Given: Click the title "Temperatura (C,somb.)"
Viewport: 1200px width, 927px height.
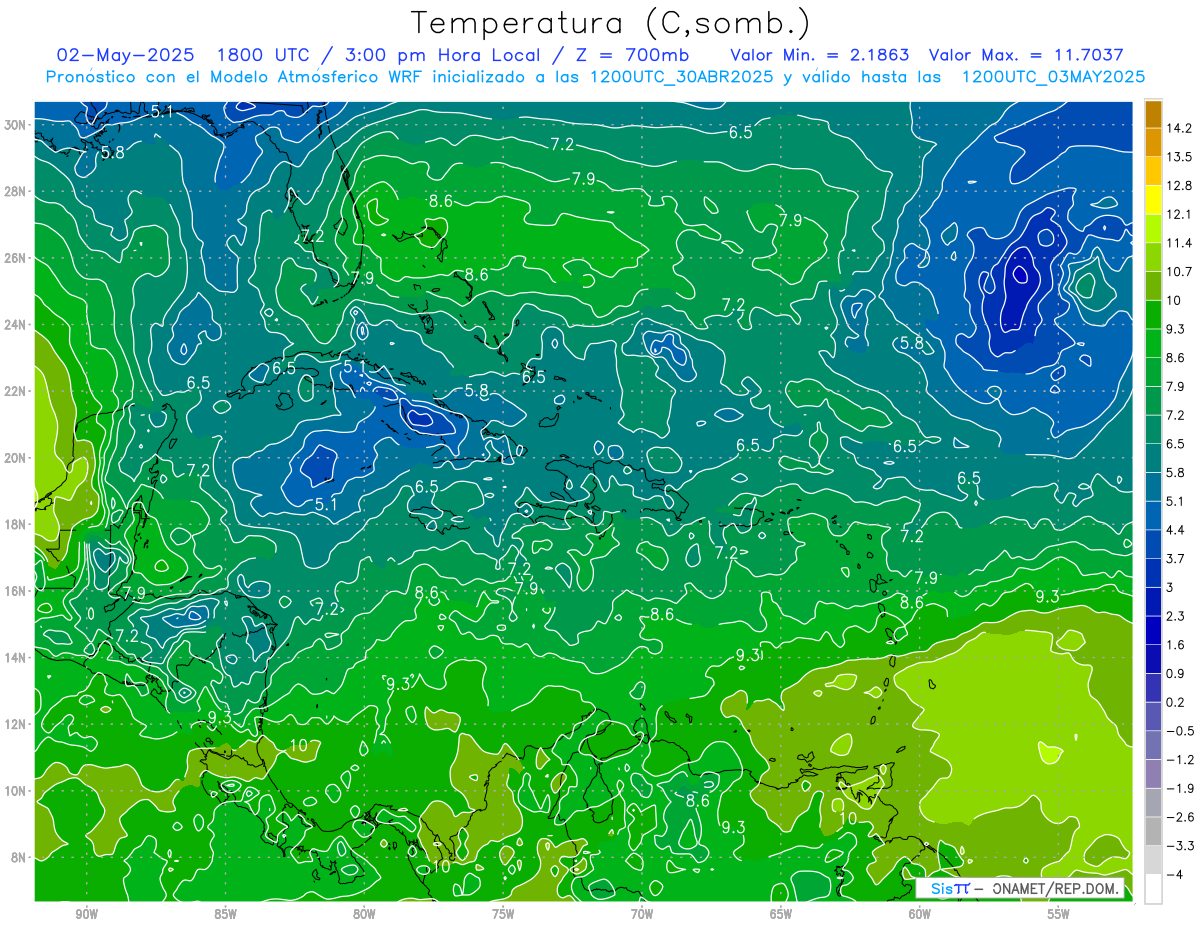Looking at the screenshot, I should click(611, 22).
